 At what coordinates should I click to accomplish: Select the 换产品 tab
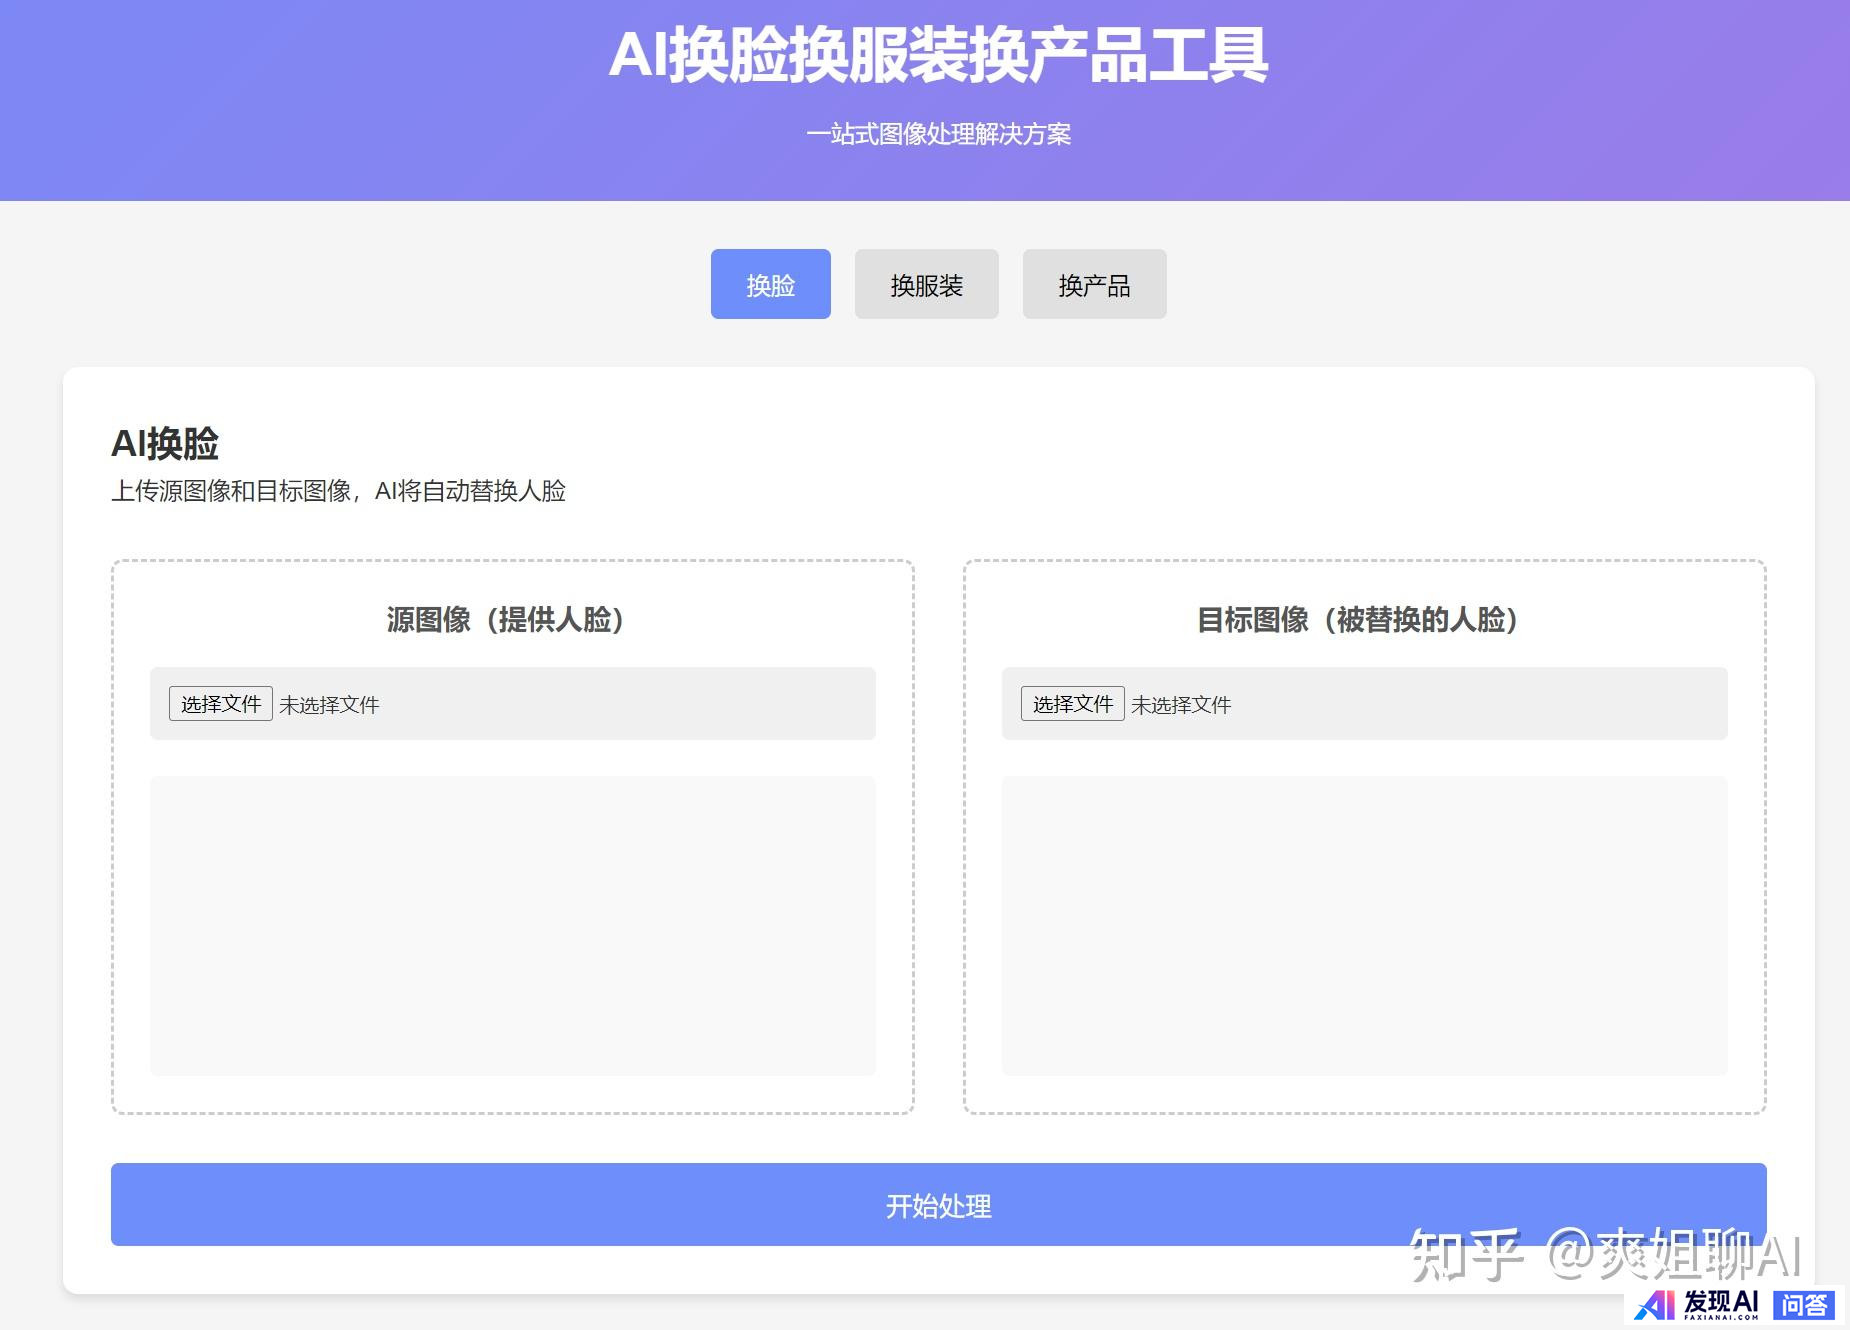pos(1094,285)
